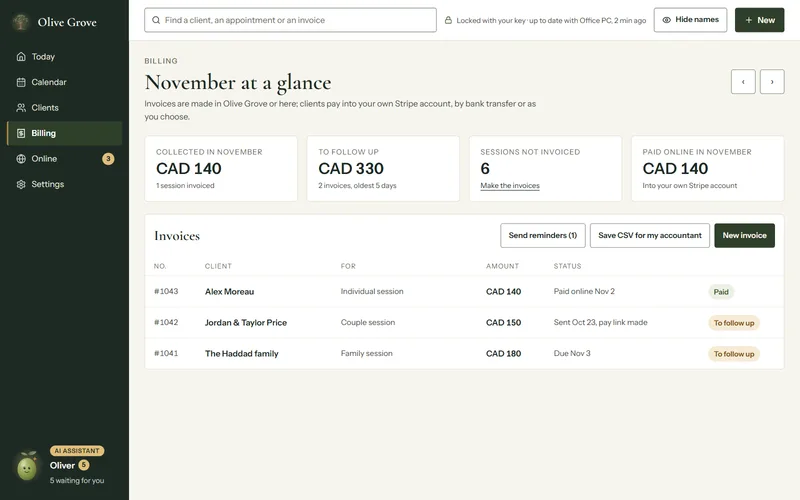Click the lock icon in header
This screenshot has height=500, width=800.
coord(448,20)
